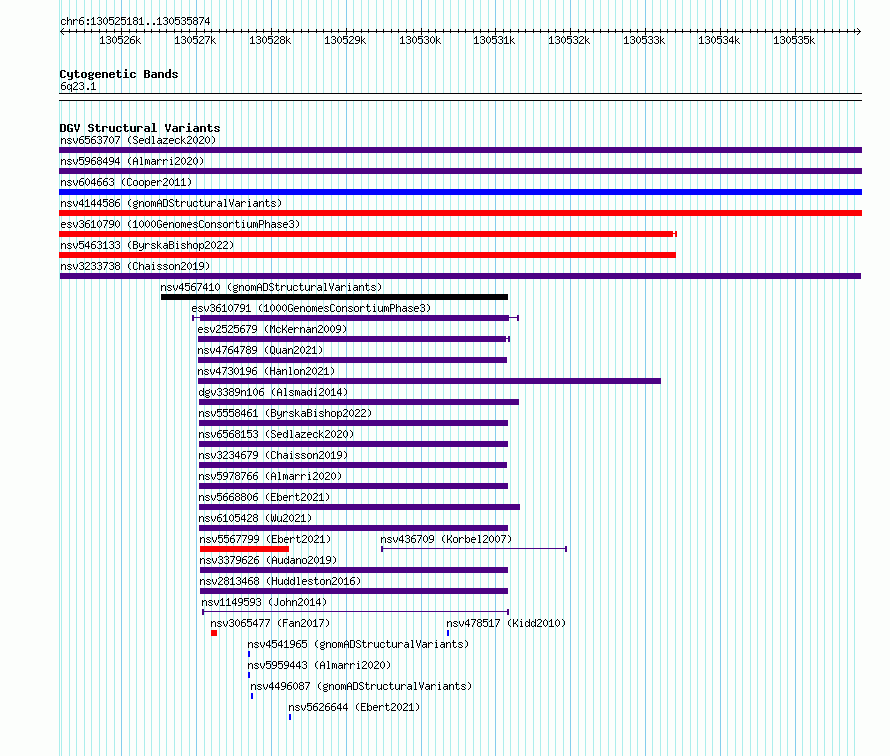Screen dimensions: 890x756
Task: Click nsv3065477 (Fan2017) label
Action: coord(270,623)
